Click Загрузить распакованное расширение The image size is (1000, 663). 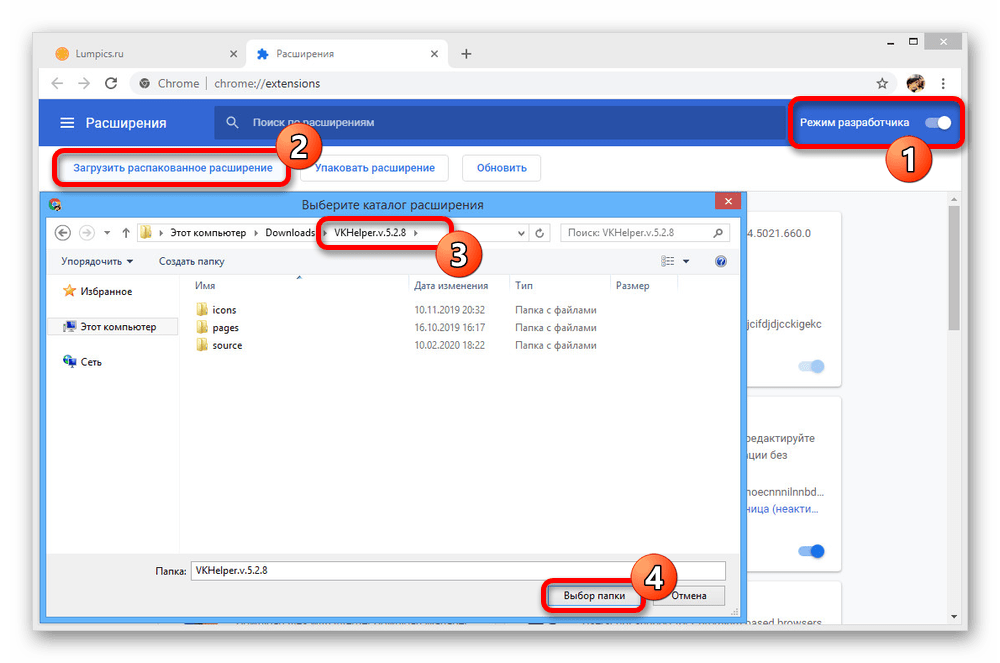pos(173,168)
